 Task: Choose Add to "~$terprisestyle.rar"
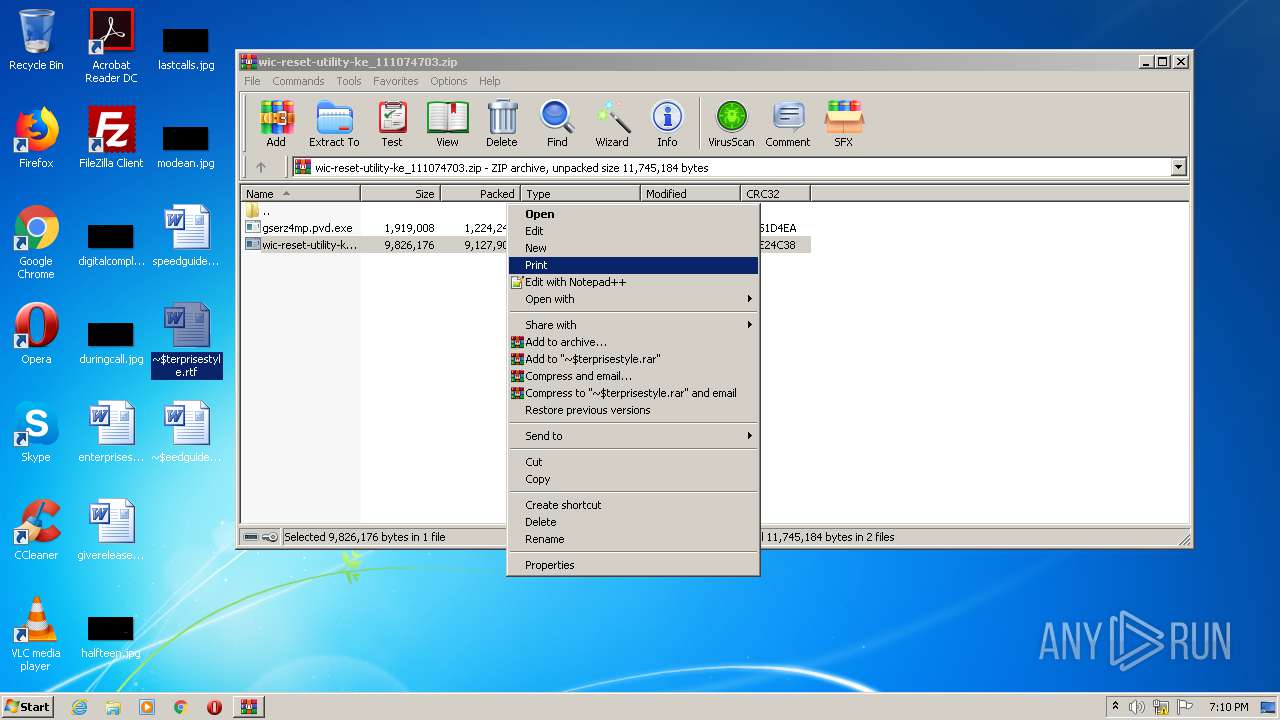[633, 359]
